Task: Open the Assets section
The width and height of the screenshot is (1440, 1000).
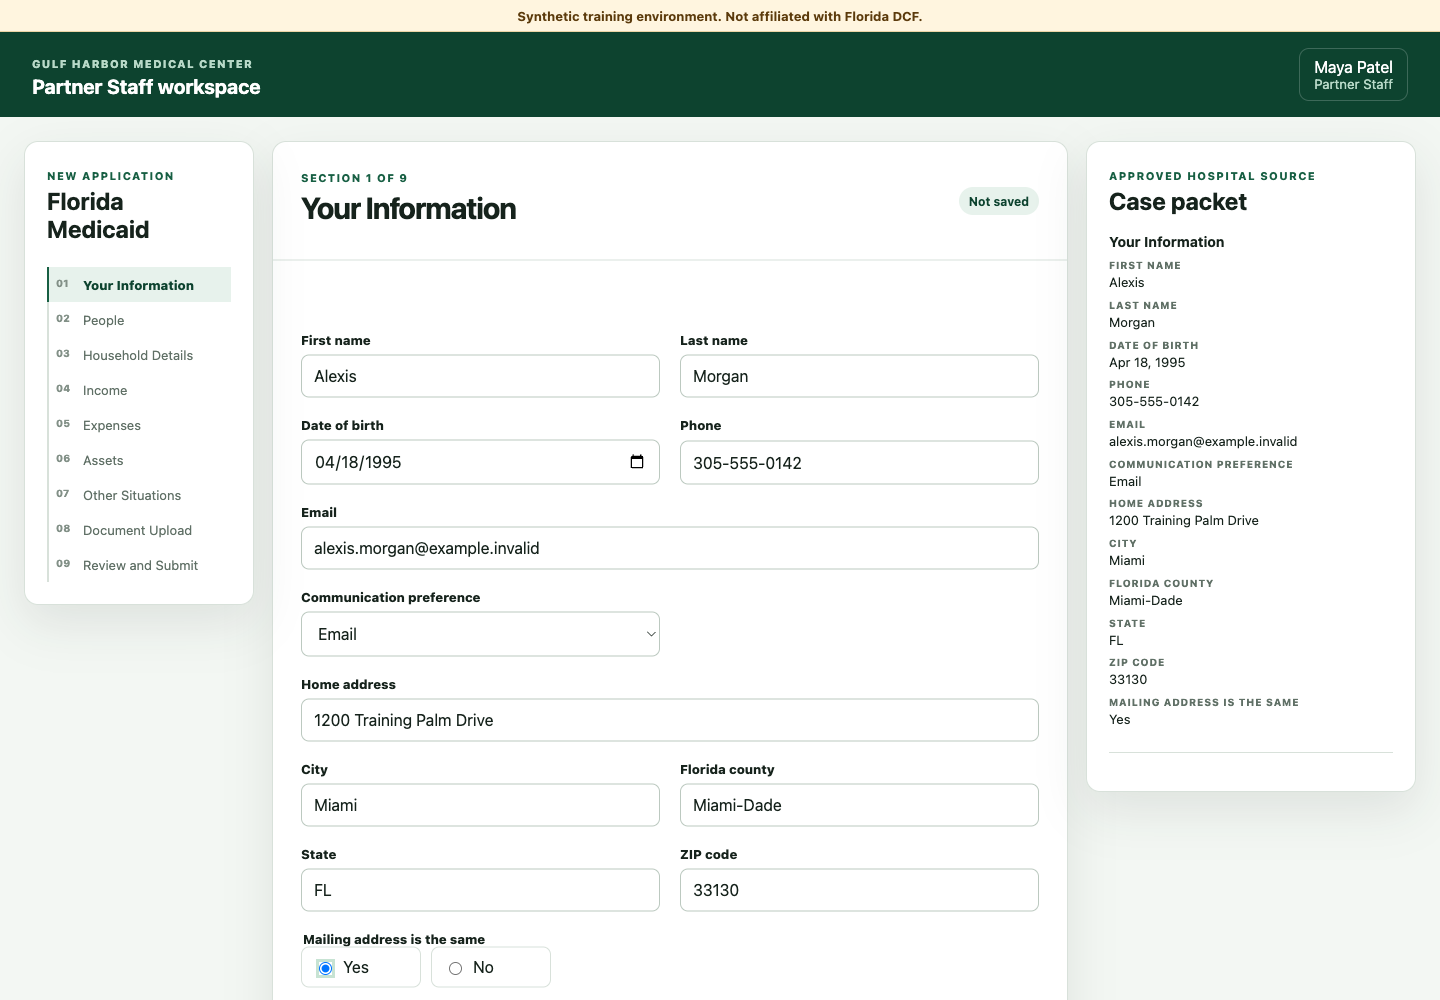Action: pos(139,460)
